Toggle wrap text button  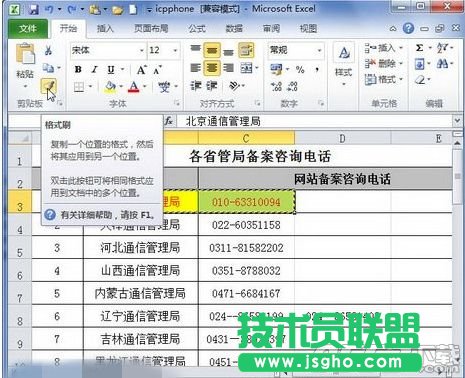point(246,50)
